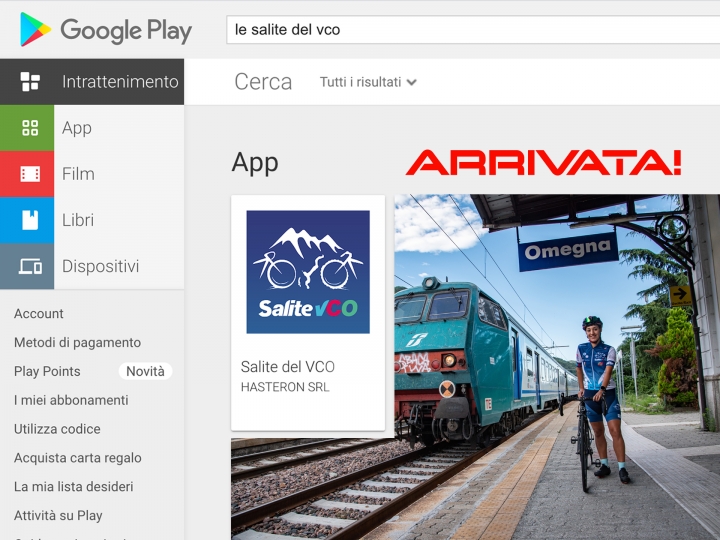Click the Google Play triangle logo
Screen dimensions: 720x540
point(35,29)
